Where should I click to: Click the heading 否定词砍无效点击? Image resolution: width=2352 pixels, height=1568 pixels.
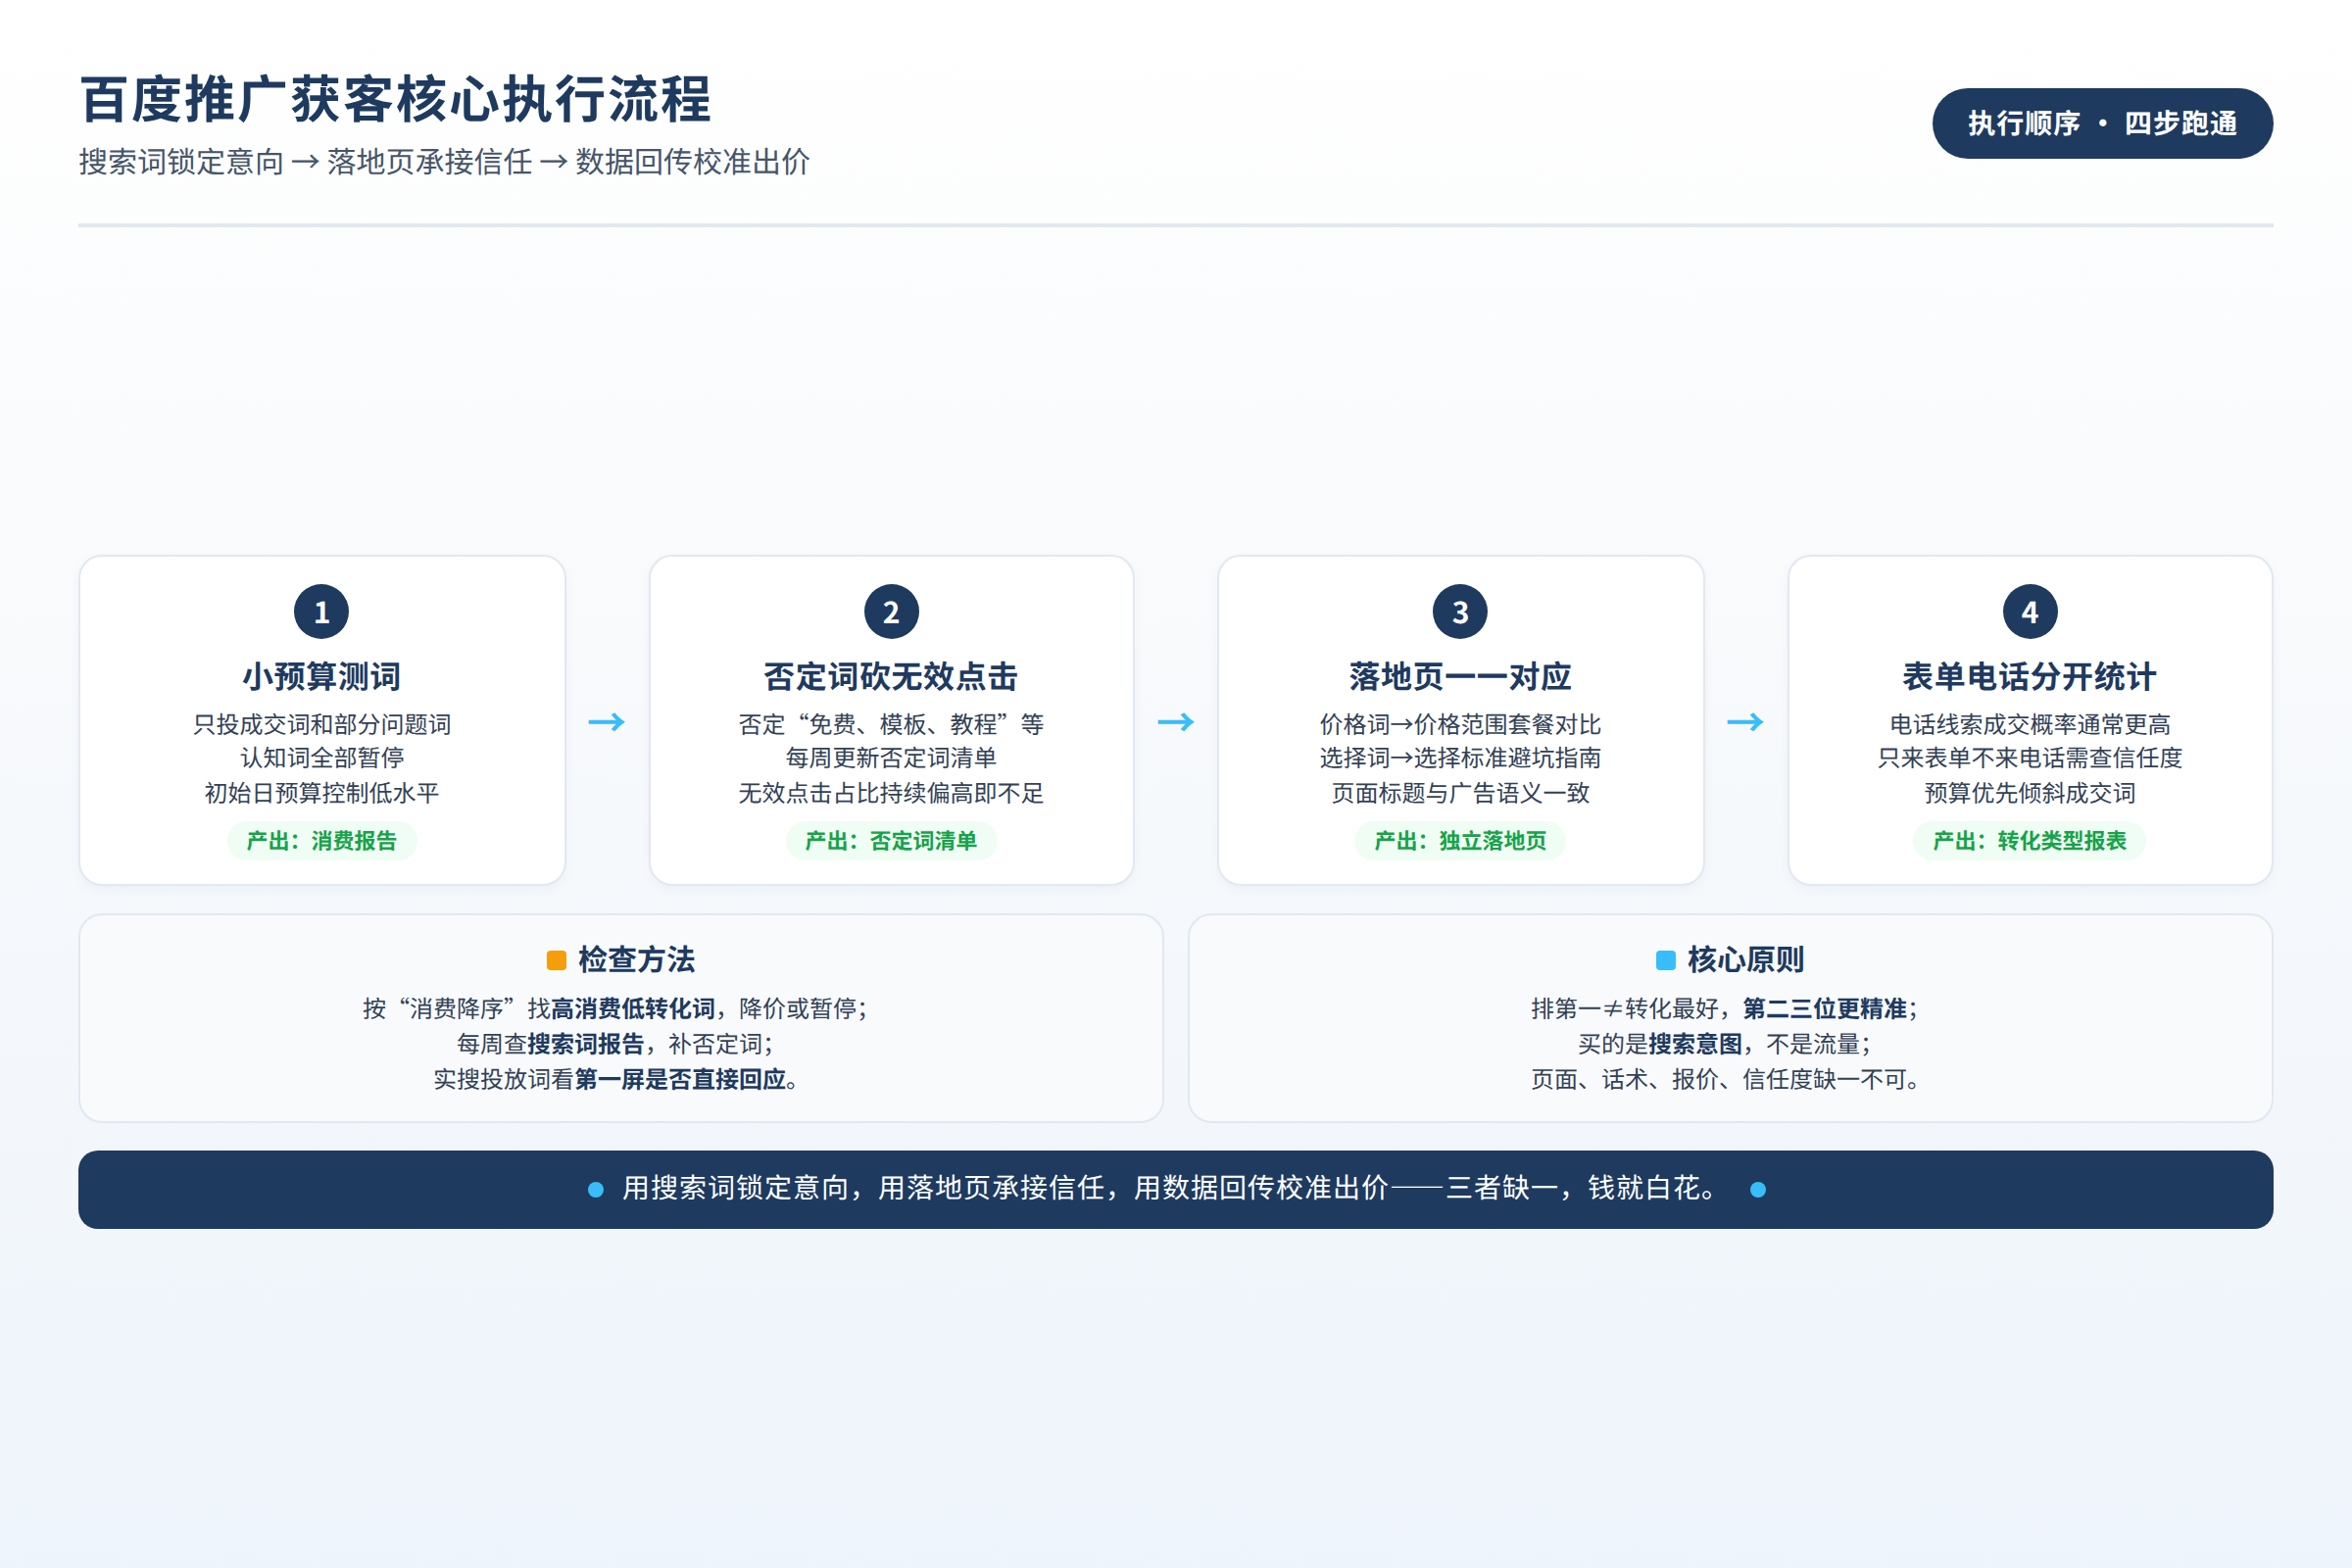pos(891,676)
